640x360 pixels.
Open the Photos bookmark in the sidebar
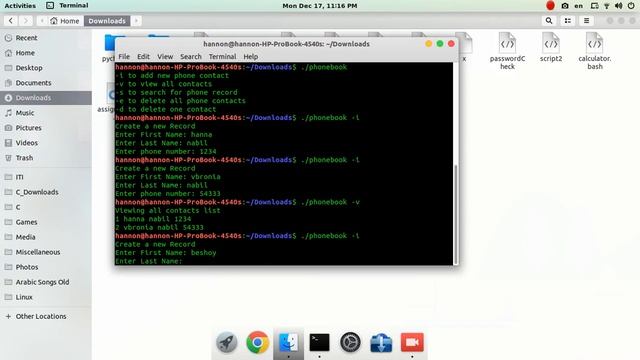(x=46, y=267)
